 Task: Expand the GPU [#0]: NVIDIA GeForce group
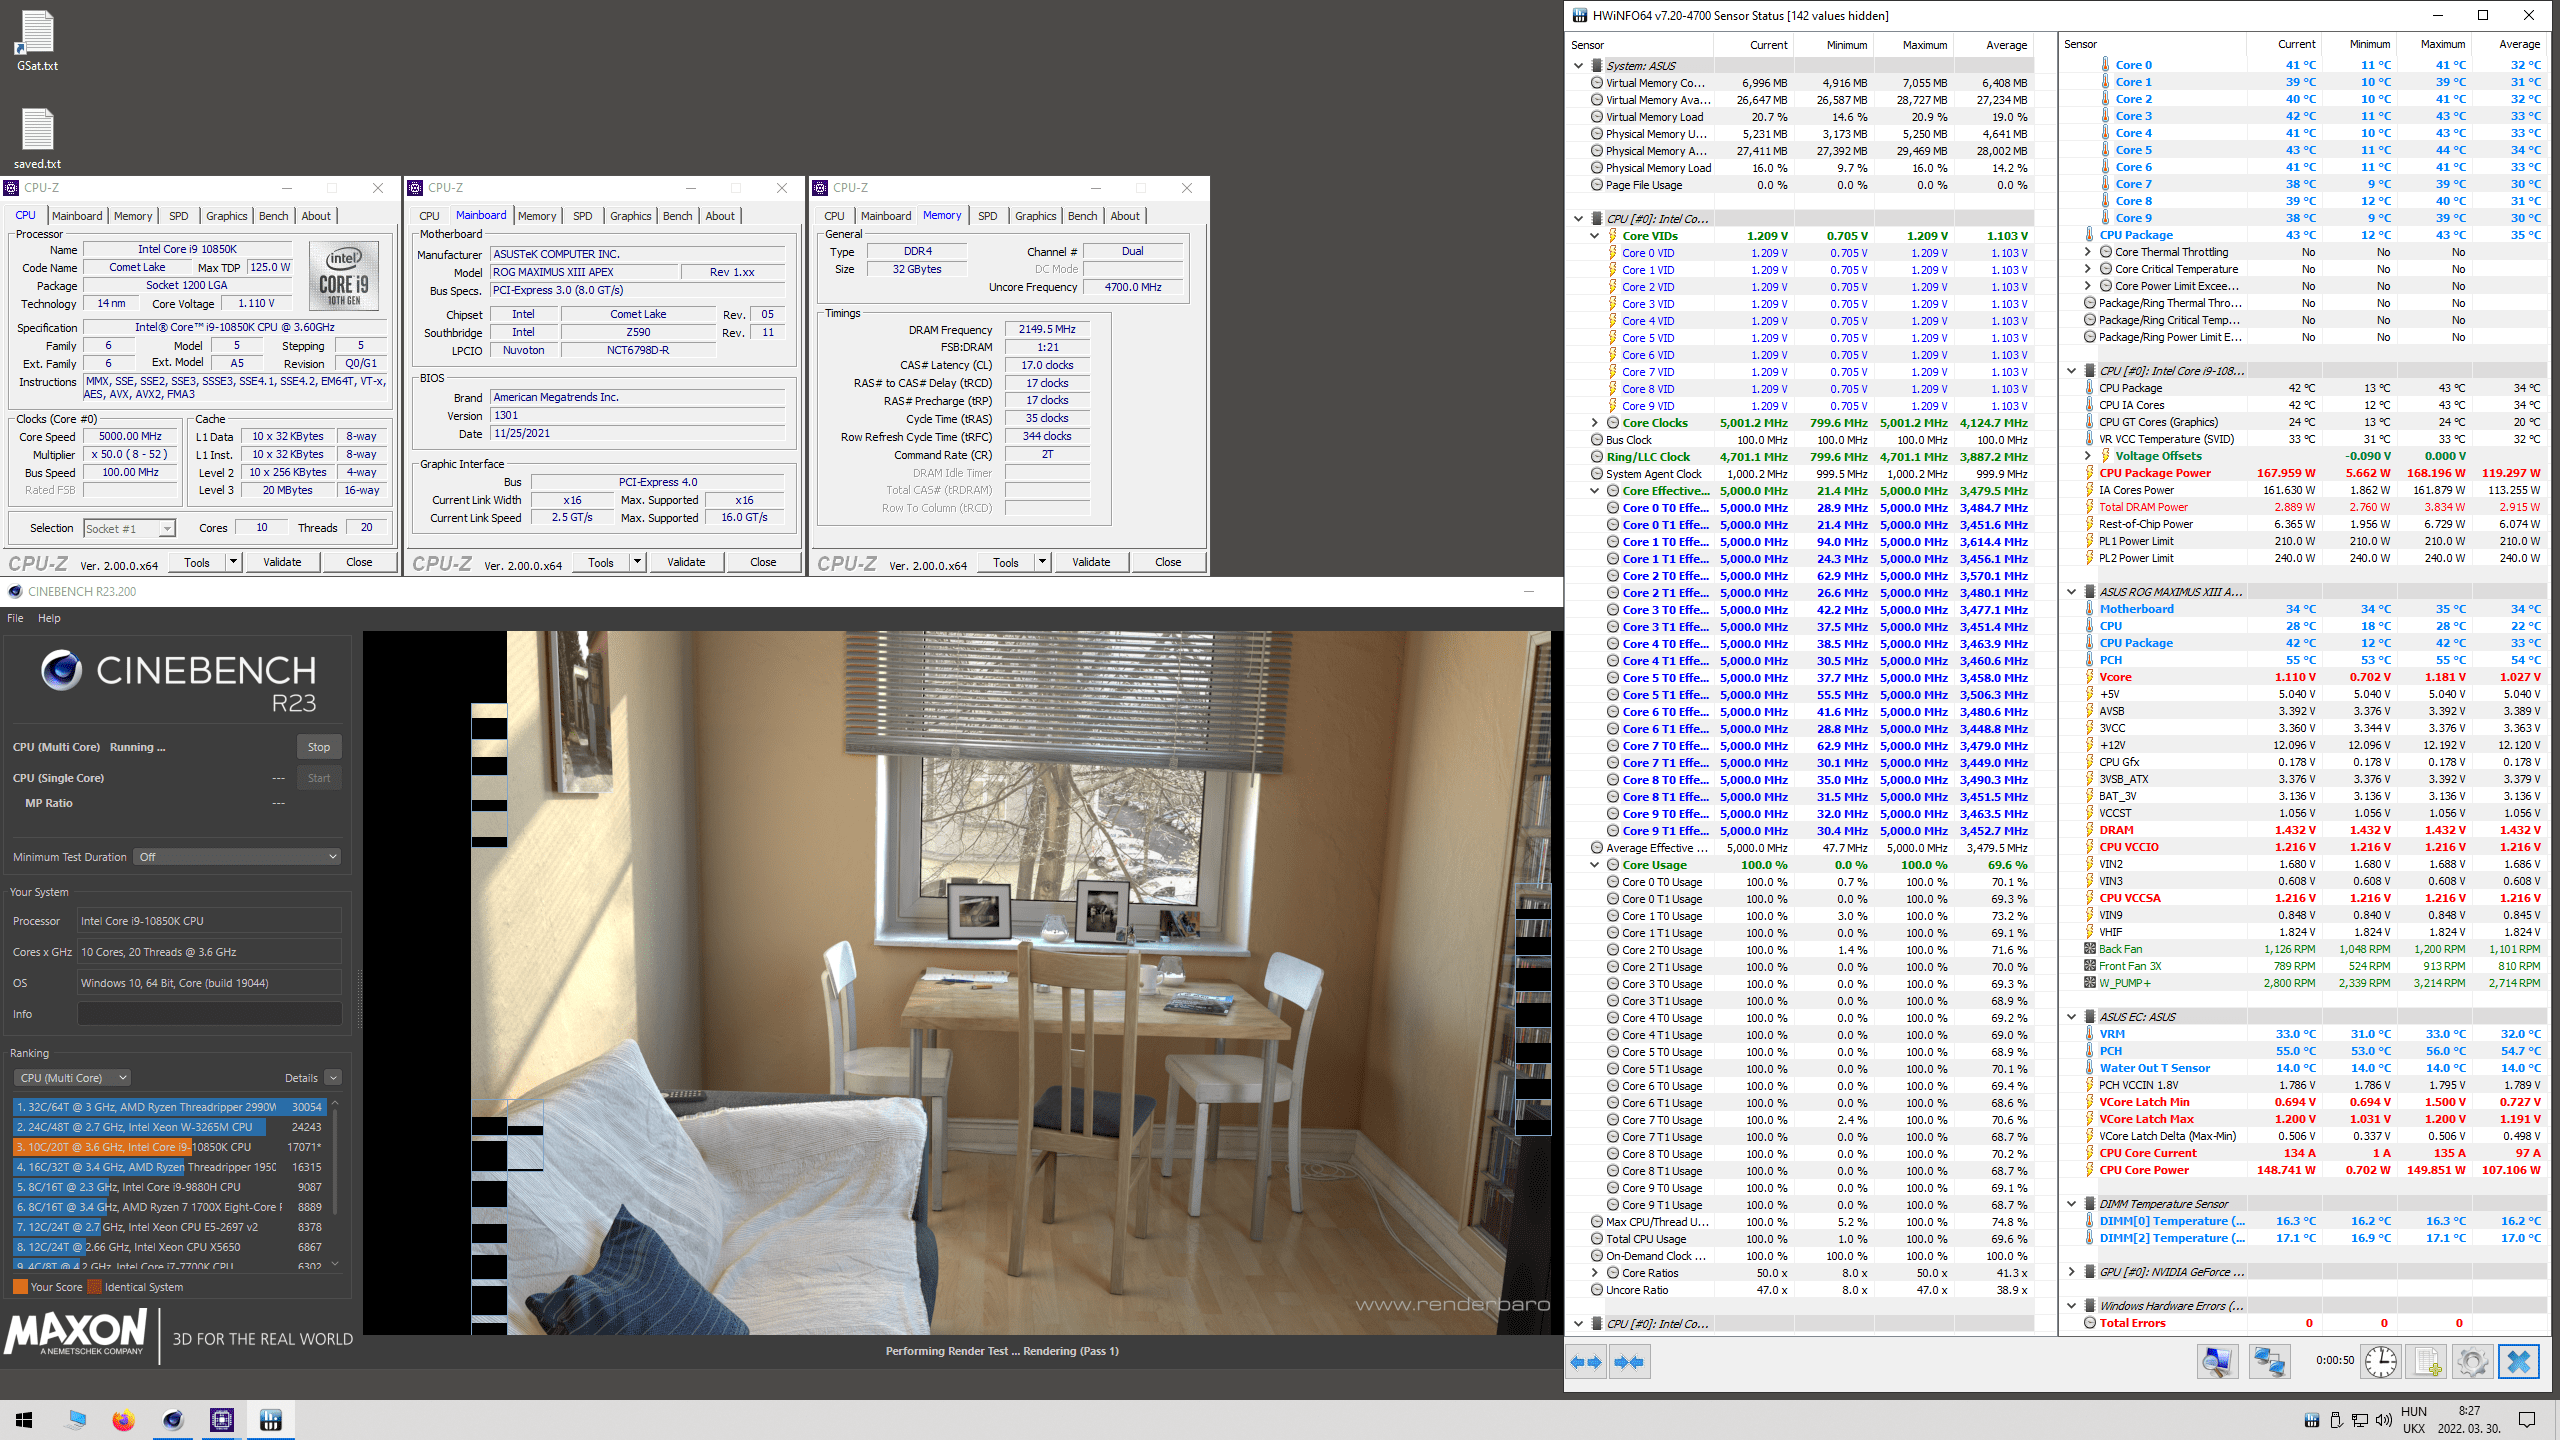(2072, 1272)
